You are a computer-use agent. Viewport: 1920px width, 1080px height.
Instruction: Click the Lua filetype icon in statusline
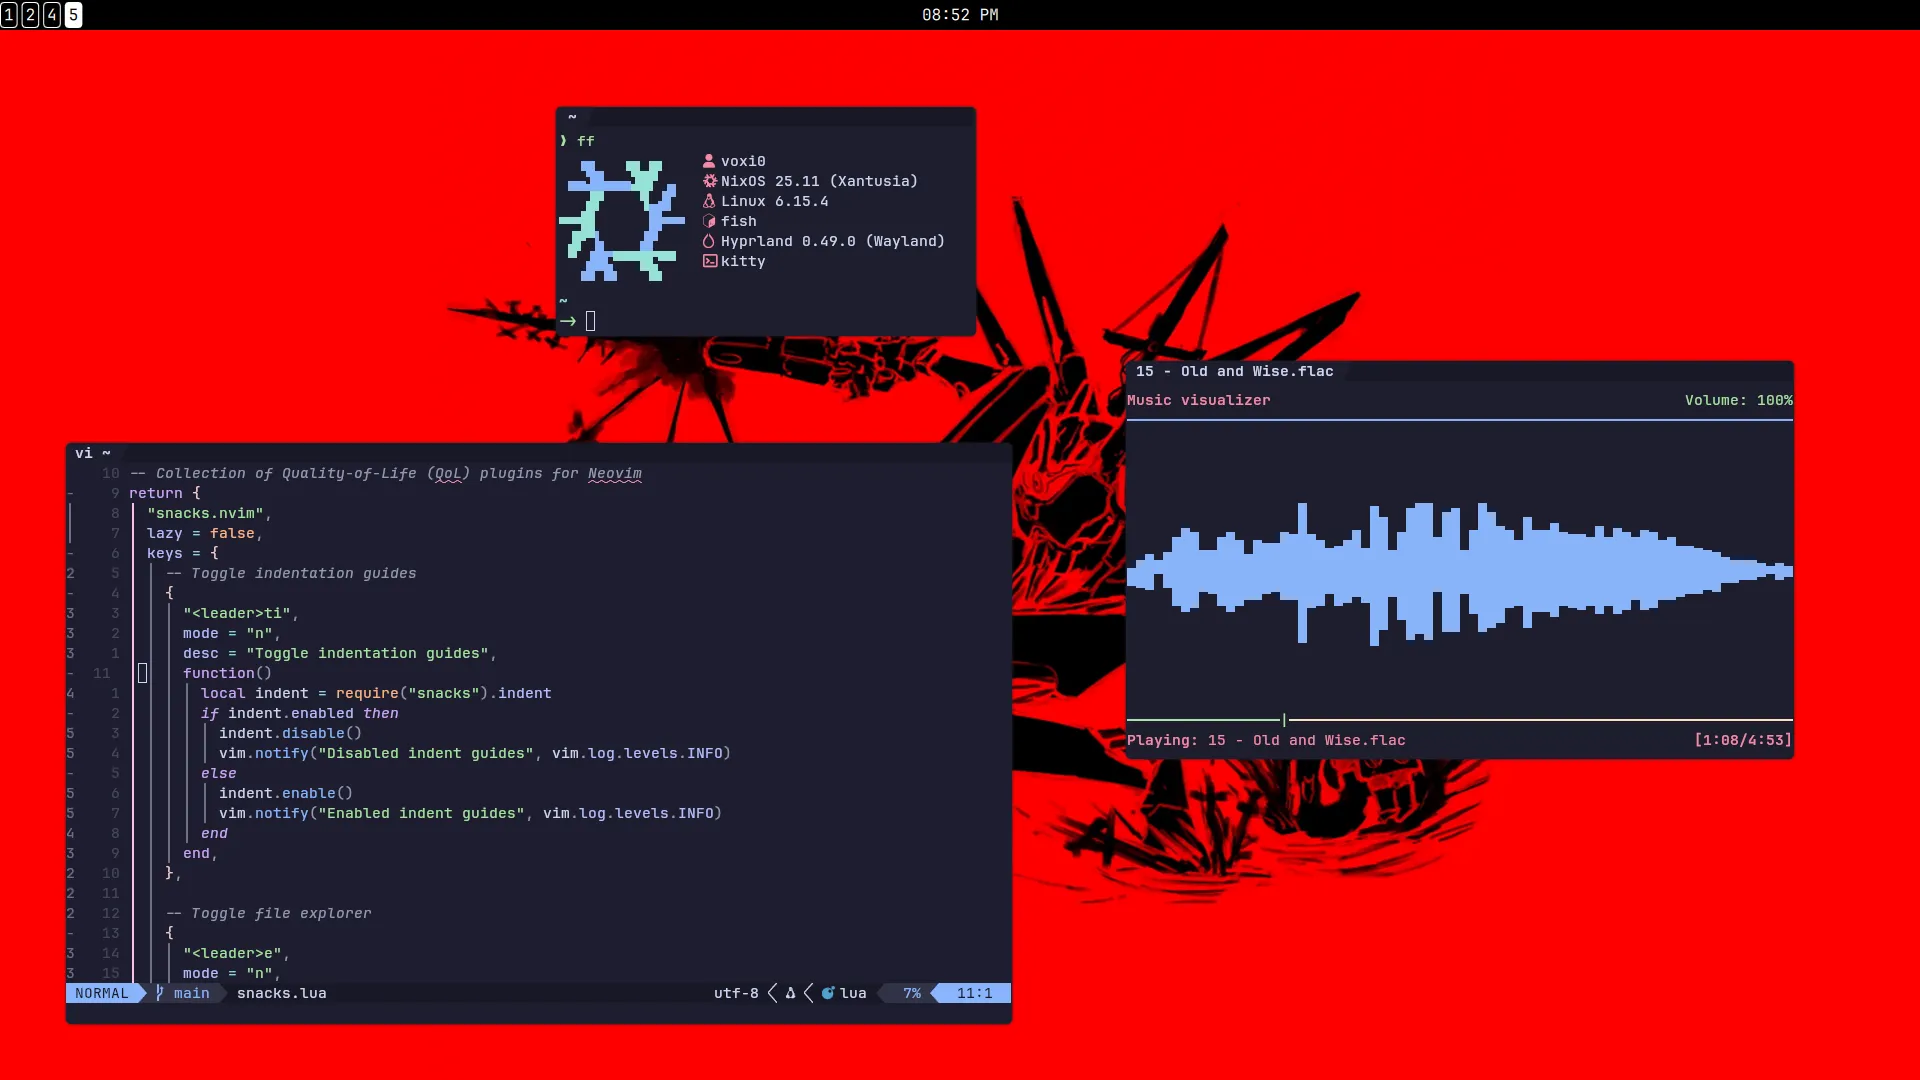(x=828, y=993)
